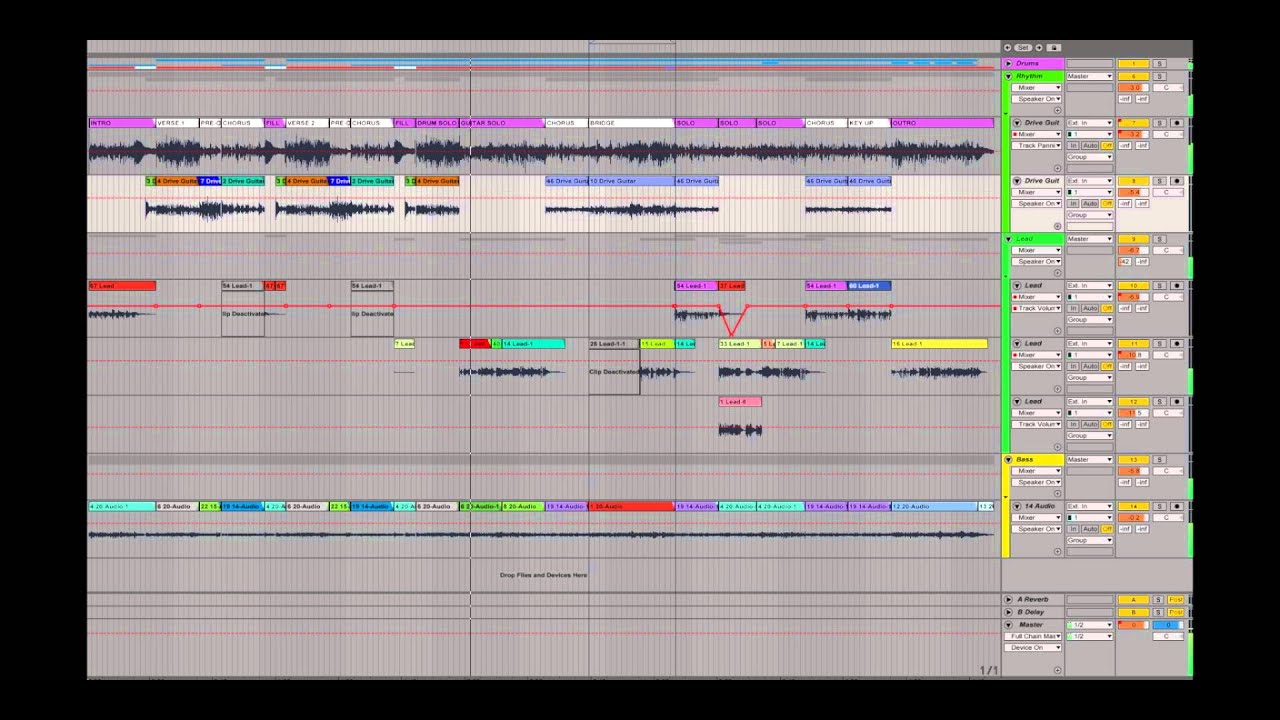Toggle B Delay track activator
Viewport: 1280px width, 720px height.
click(x=1134, y=612)
